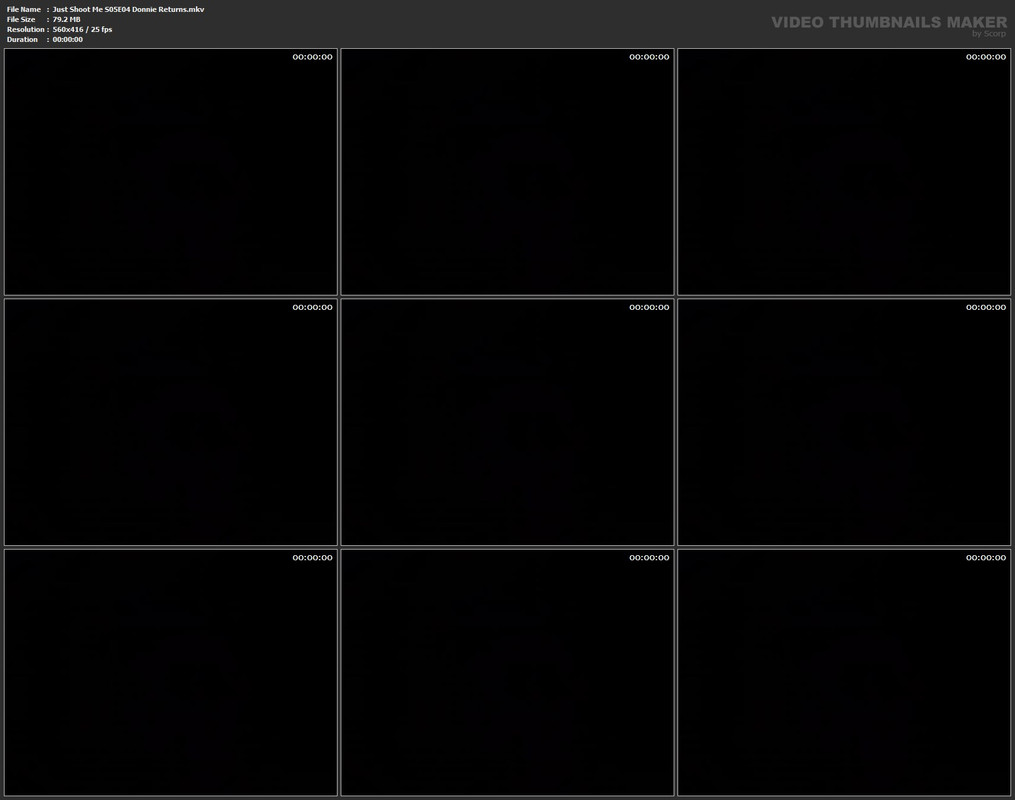
Task: Select the first thumbnail in the middle row
Action: click(x=171, y=422)
